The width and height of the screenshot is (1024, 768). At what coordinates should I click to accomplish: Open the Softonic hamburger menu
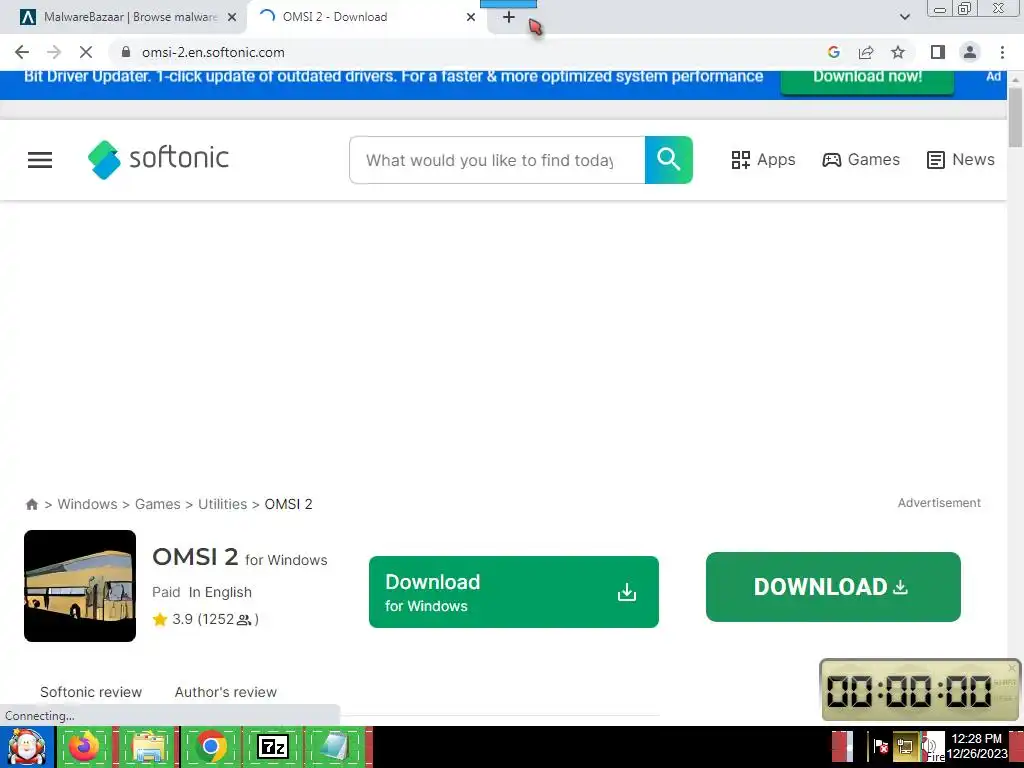coord(40,160)
